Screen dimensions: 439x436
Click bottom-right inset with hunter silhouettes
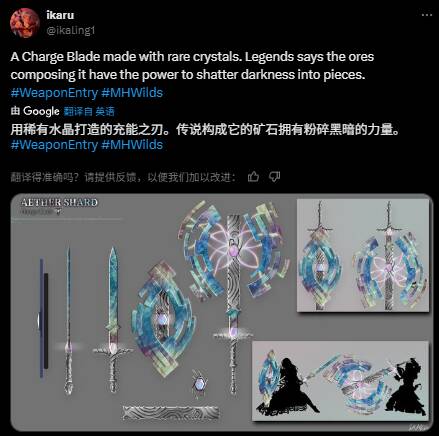tap(340, 380)
